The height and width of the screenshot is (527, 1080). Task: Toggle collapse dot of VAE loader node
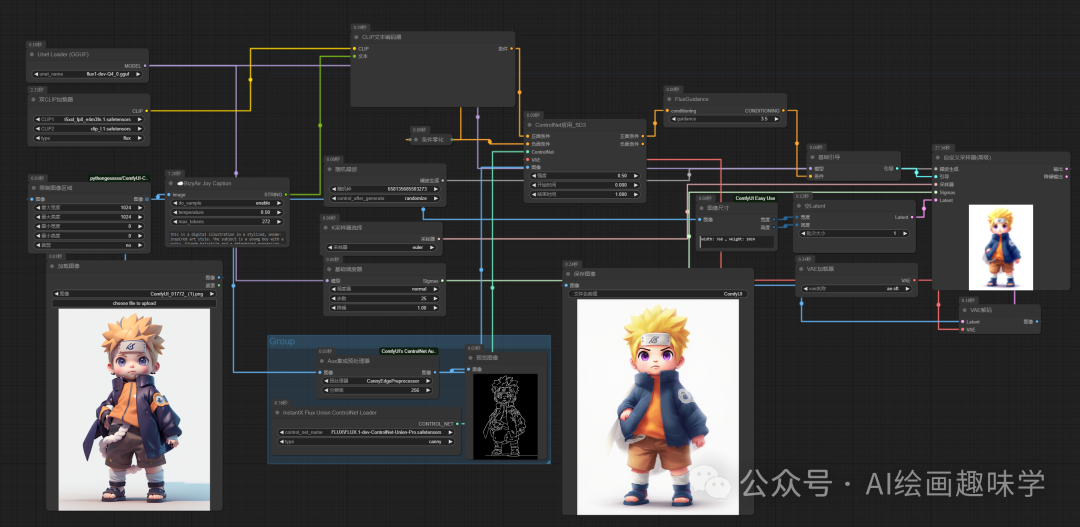(799, 269)
